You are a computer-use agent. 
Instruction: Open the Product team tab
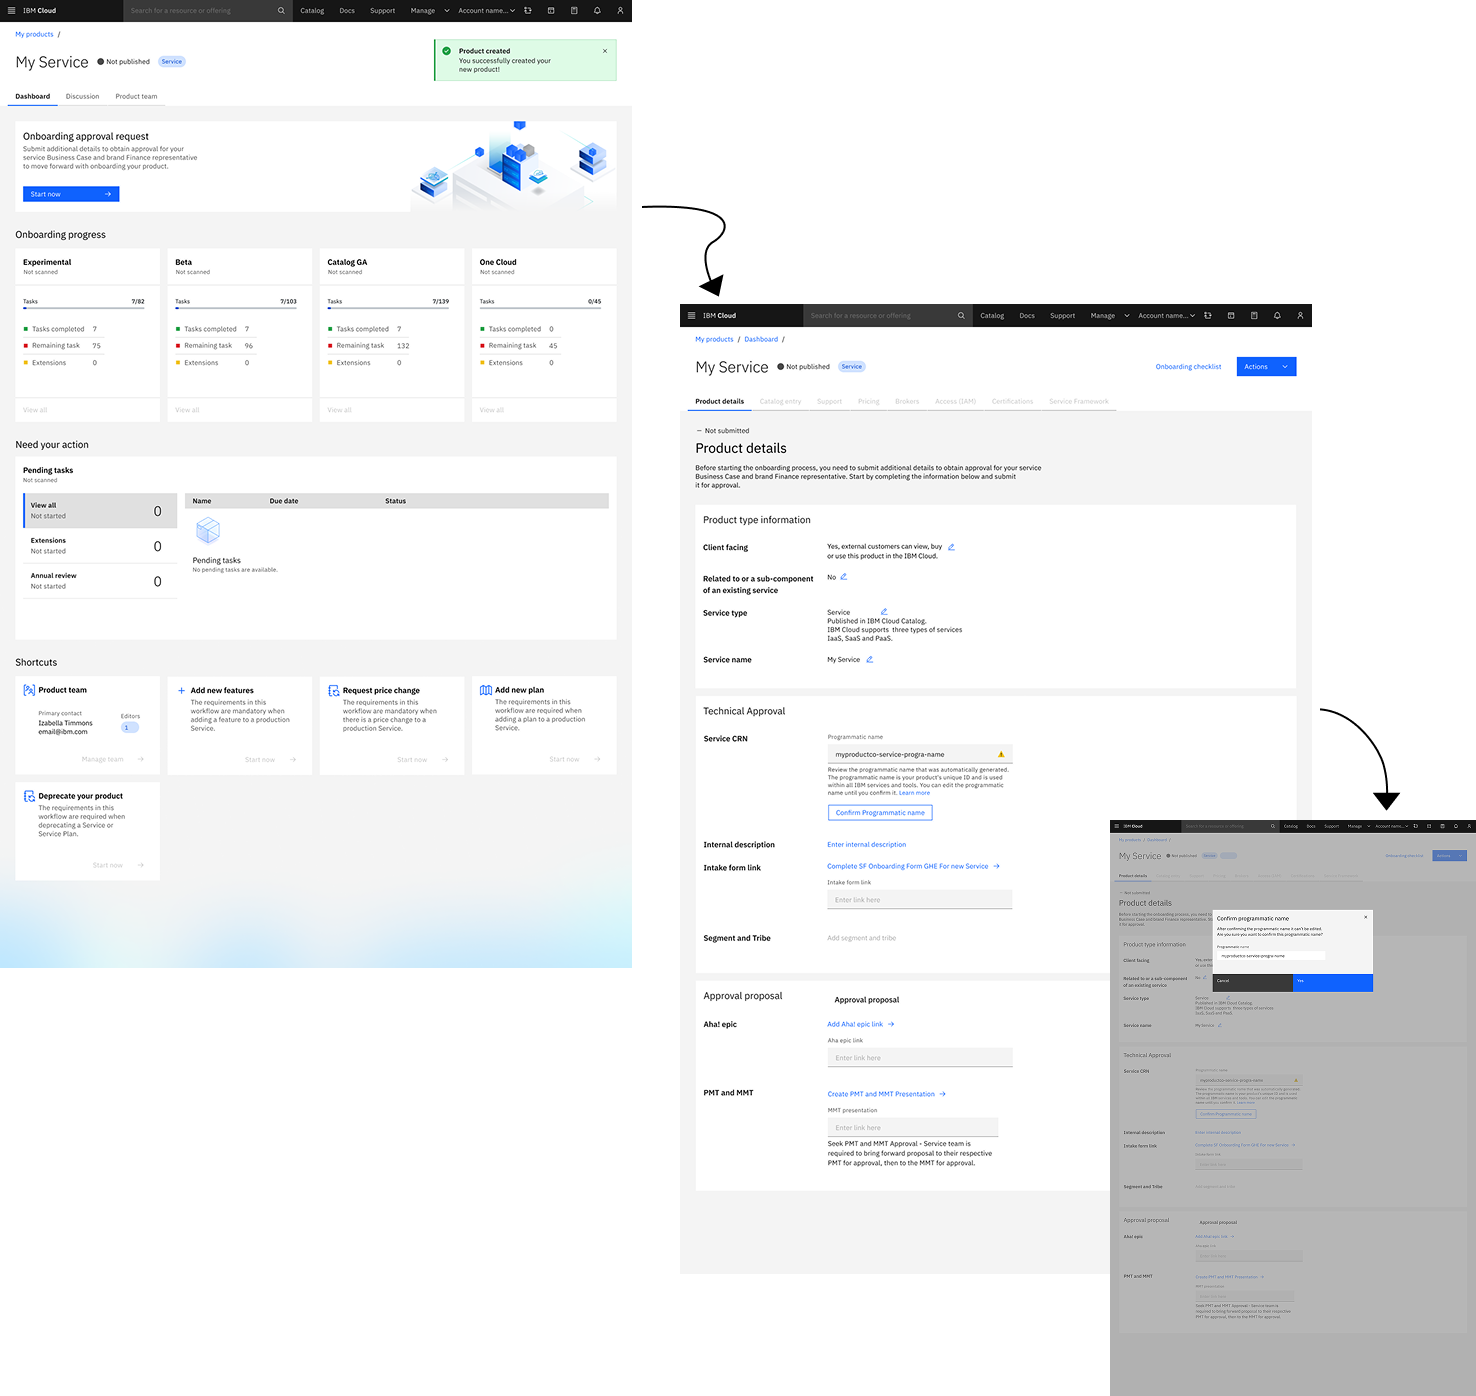point(136,97)
